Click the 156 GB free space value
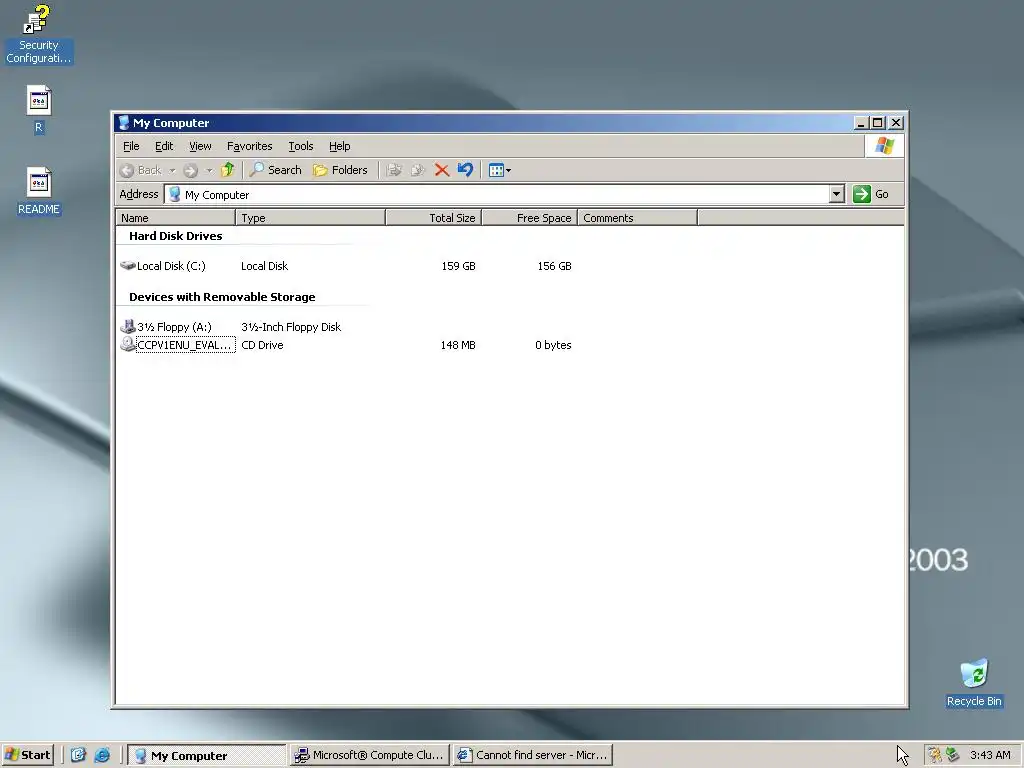The width and height of the screenshot is (1024, 768). pyautogui.click(x=554, y=266)
